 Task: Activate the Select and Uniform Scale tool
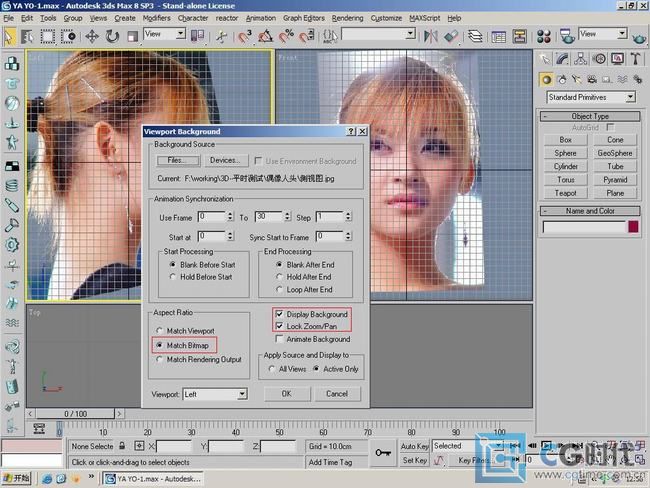click(132, 36)
